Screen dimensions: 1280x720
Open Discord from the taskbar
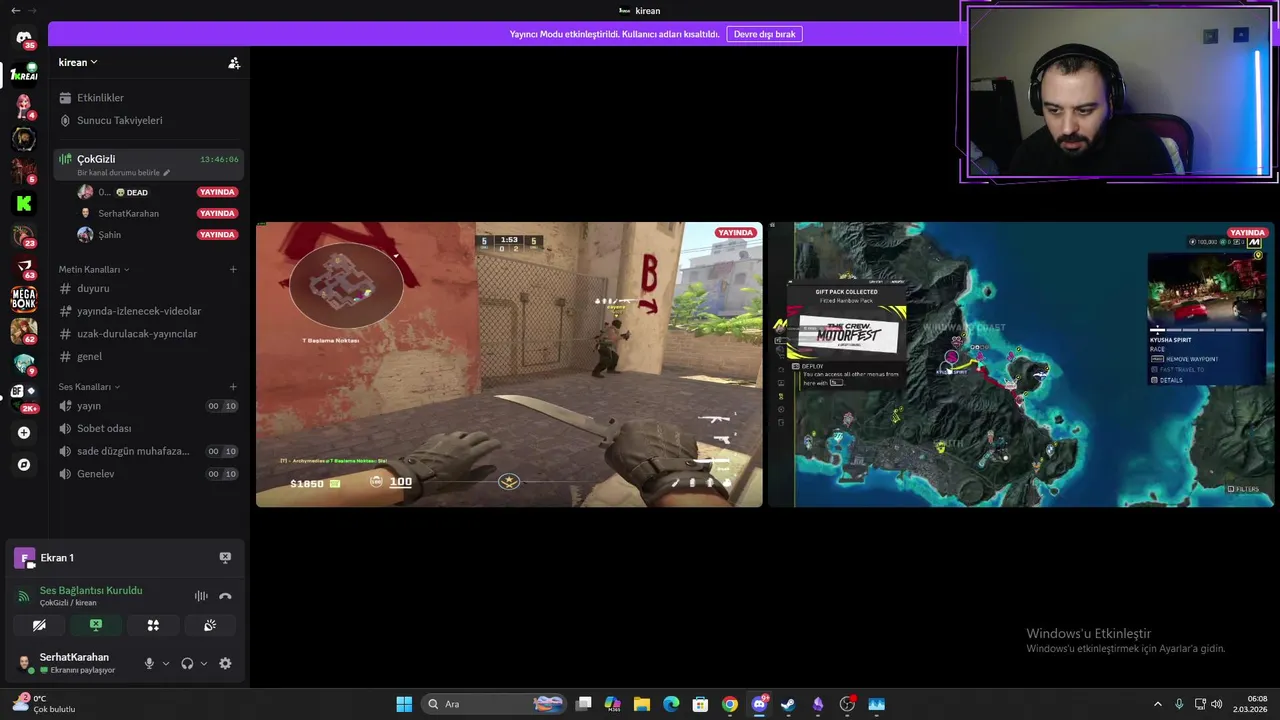tap(759, 704)
